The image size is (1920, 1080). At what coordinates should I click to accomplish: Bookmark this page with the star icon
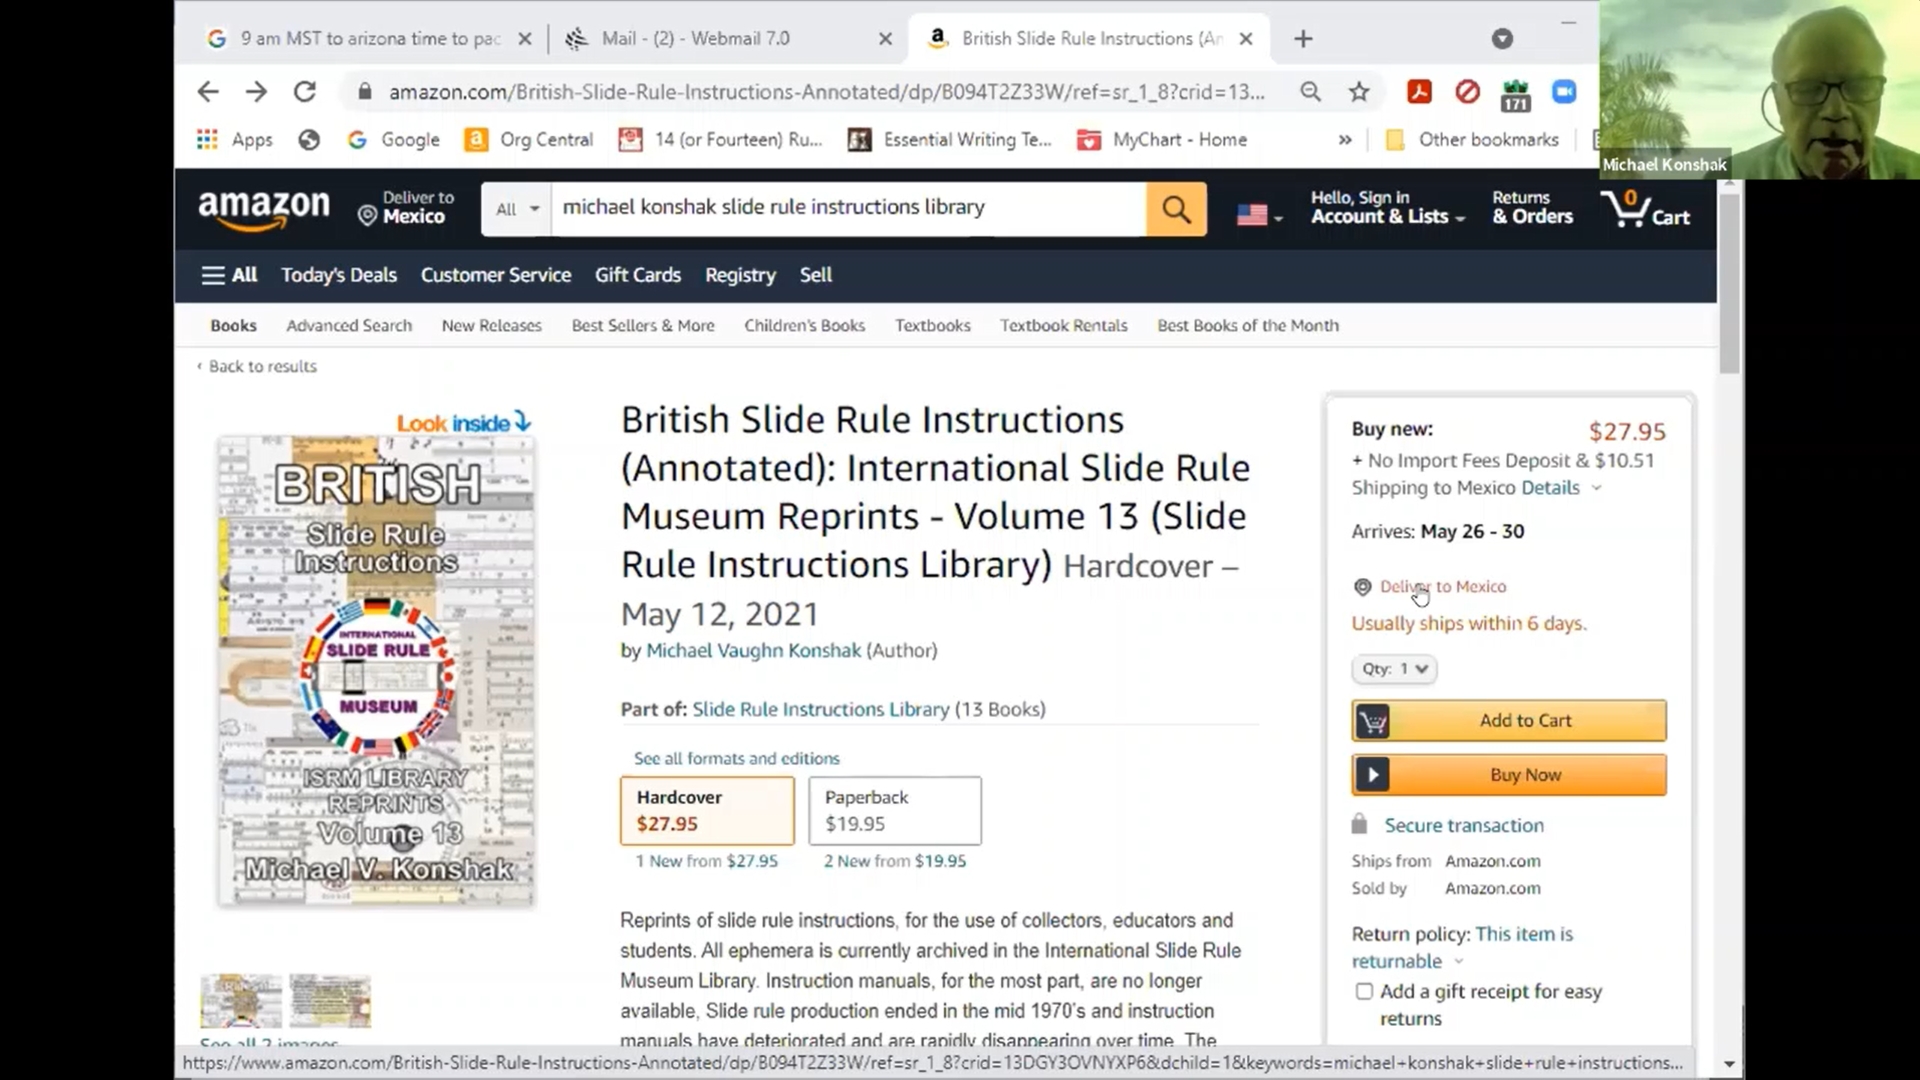point(1359,92)
